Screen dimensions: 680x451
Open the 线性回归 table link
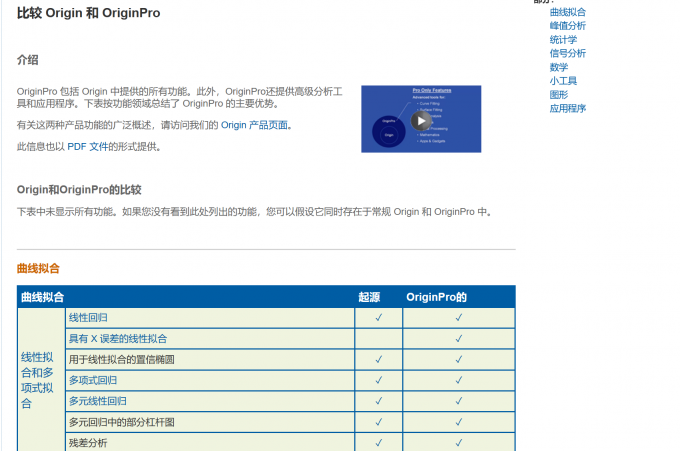[x=88, y=318]
